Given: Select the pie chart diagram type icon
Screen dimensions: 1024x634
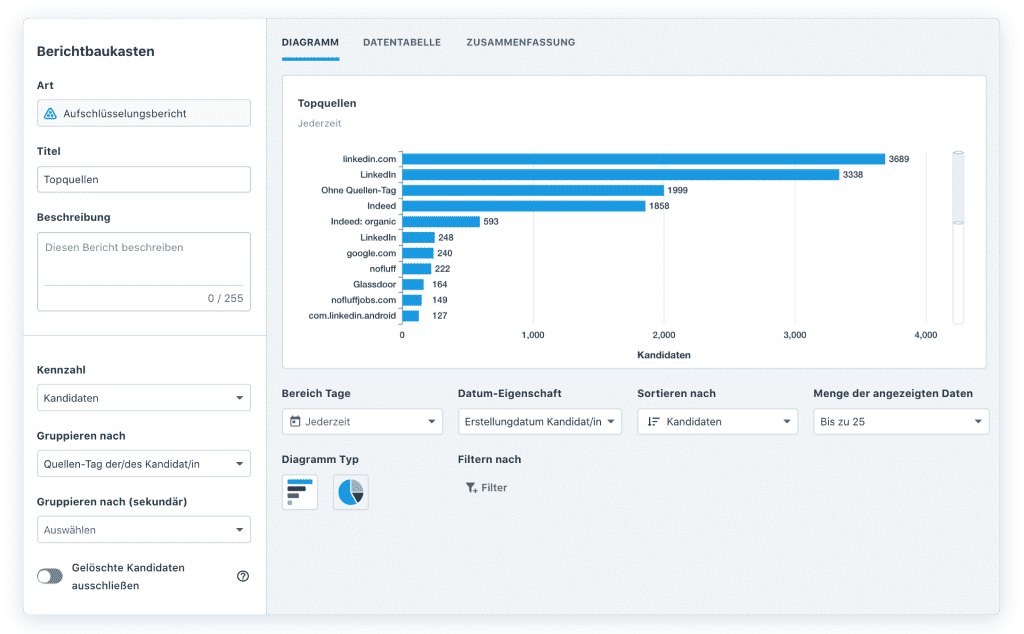Looking at the screenshot, I should [350, 492].
